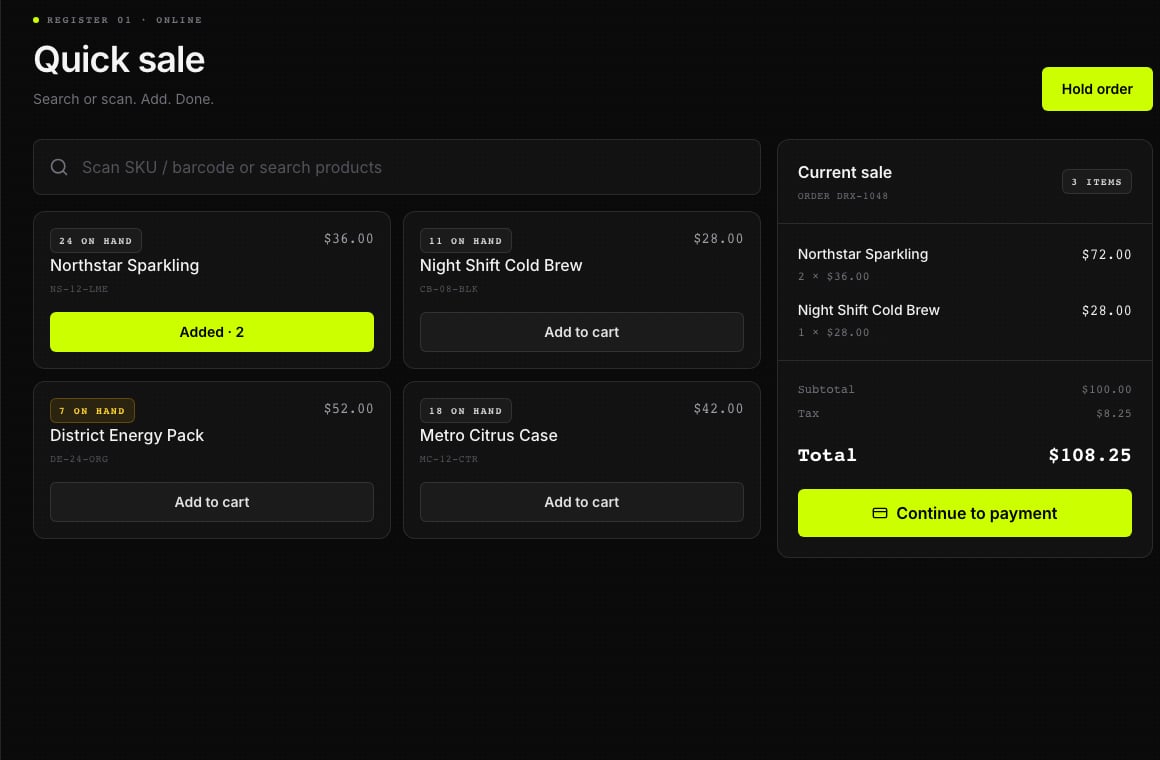
Task: Click the $52.00 price on District Energy card
Action: click(x=348, y=409)
